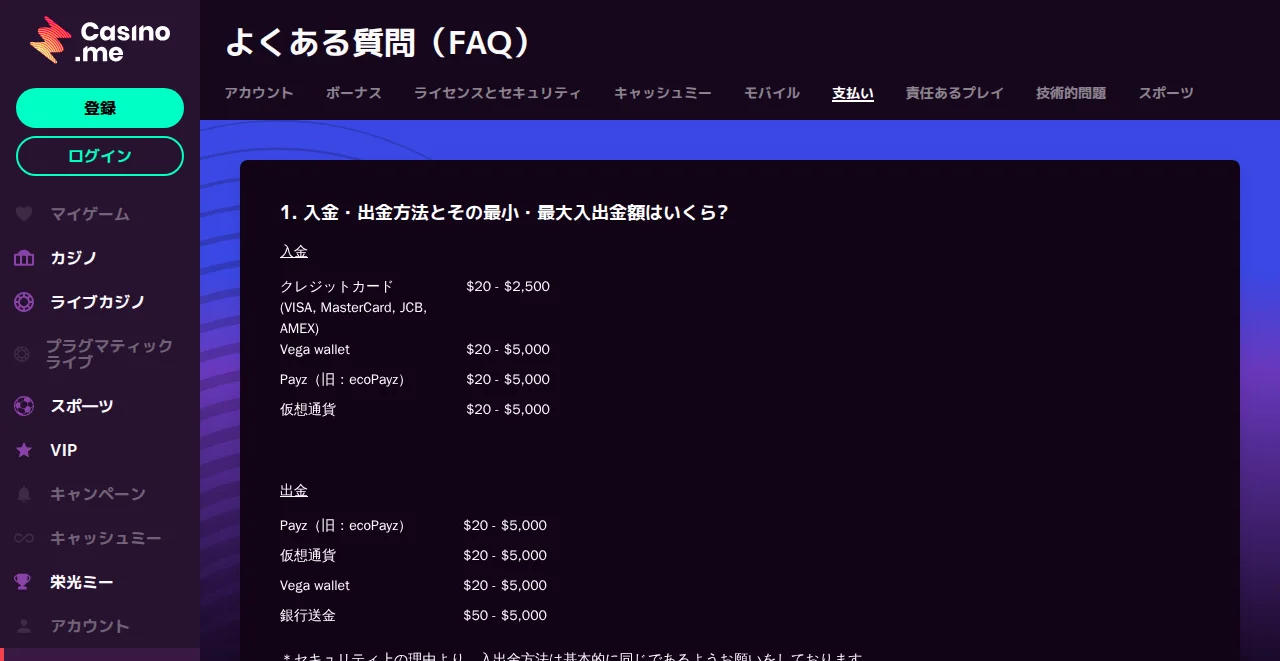The image size is (1280, 661).
Task: Click the $50 - $5,000 limit value
Action: tap(505, 615)
